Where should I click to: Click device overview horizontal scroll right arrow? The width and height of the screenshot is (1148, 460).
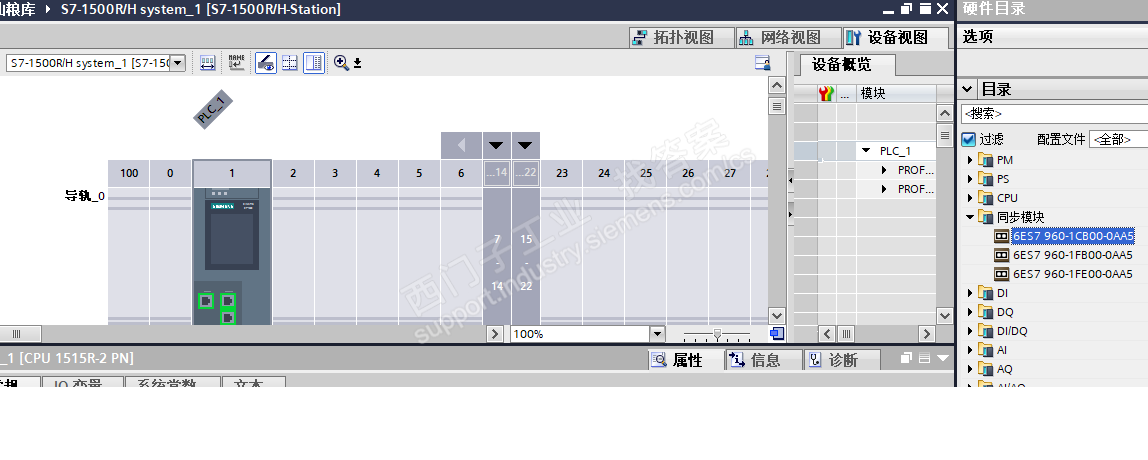coord(927,334)
